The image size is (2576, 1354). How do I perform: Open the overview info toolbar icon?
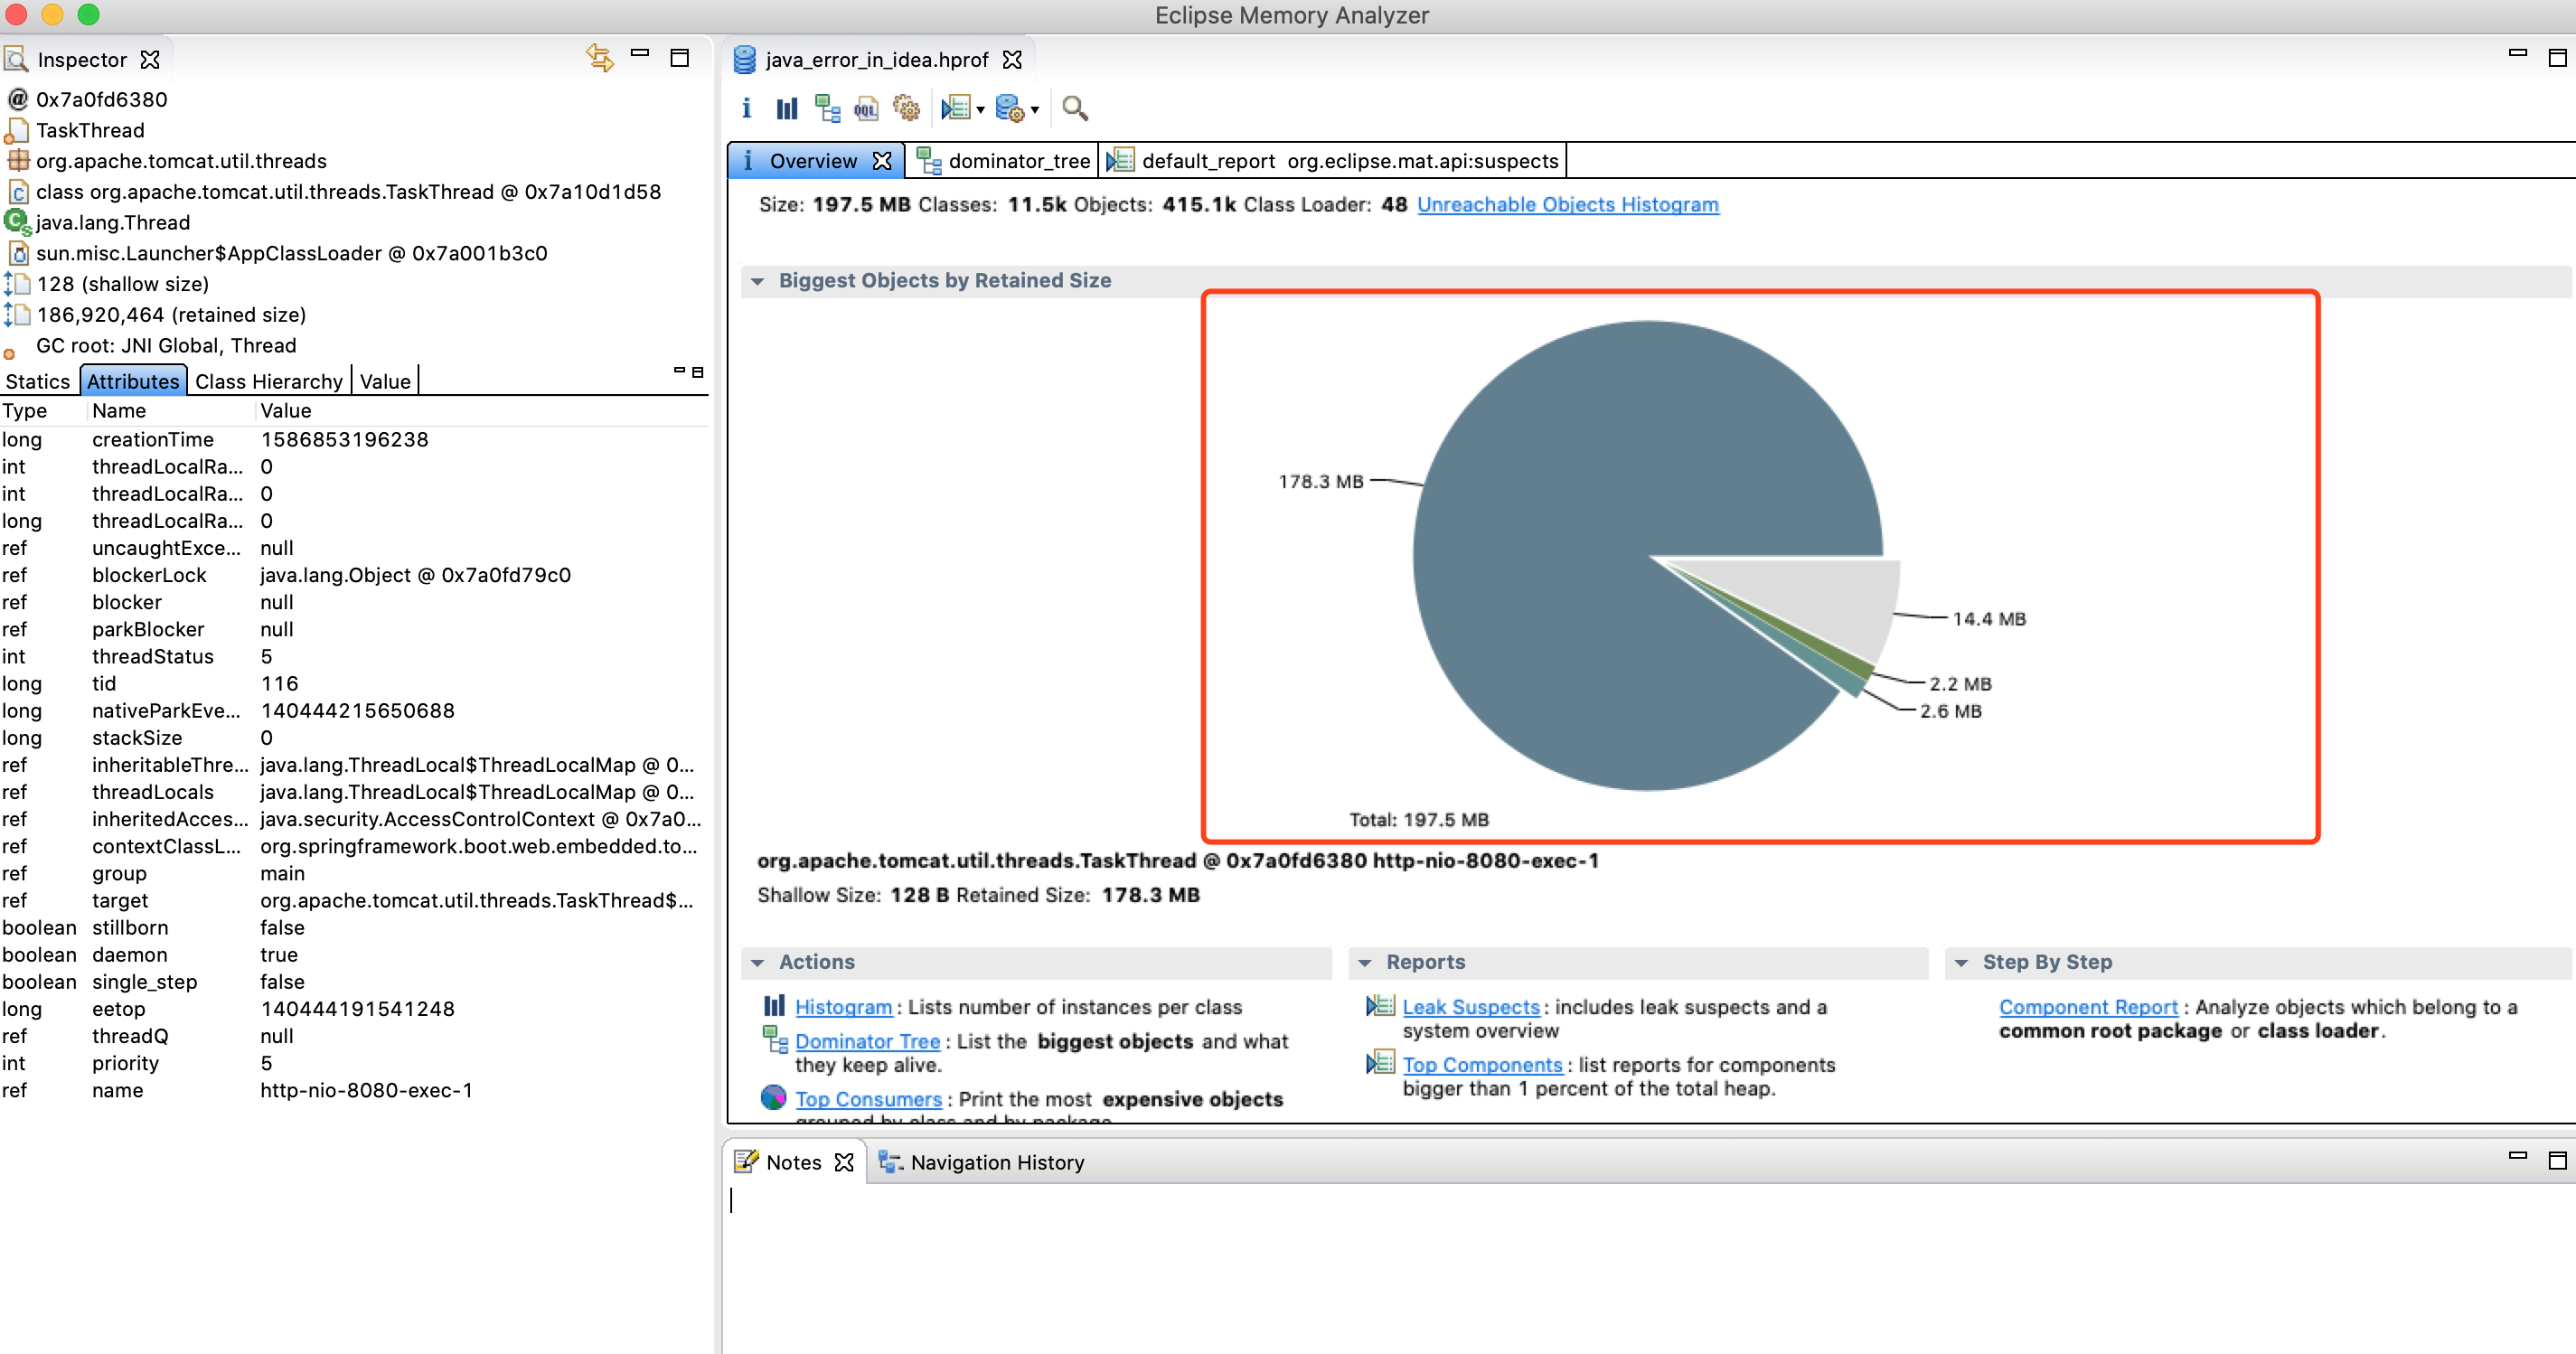746,108
